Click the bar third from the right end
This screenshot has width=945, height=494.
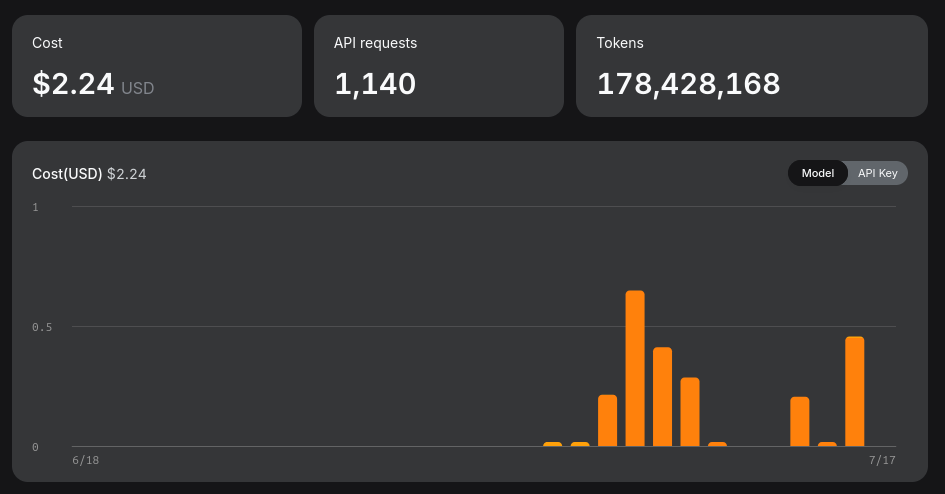[800, 422]
